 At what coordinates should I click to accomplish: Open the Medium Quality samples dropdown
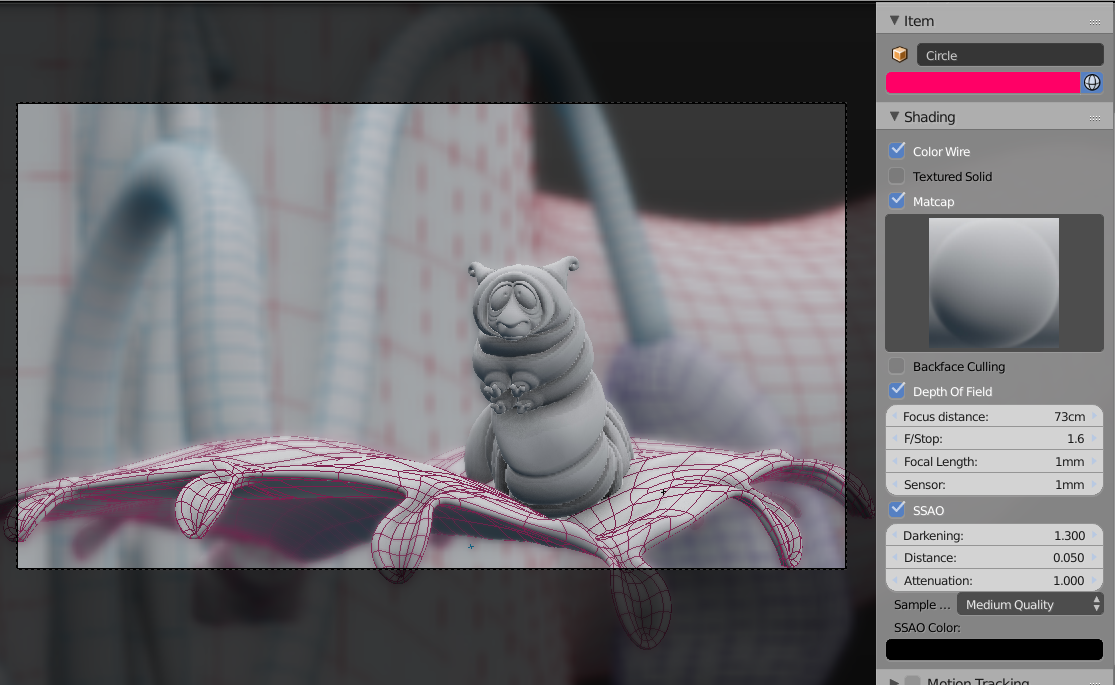tap(1030, 604)
